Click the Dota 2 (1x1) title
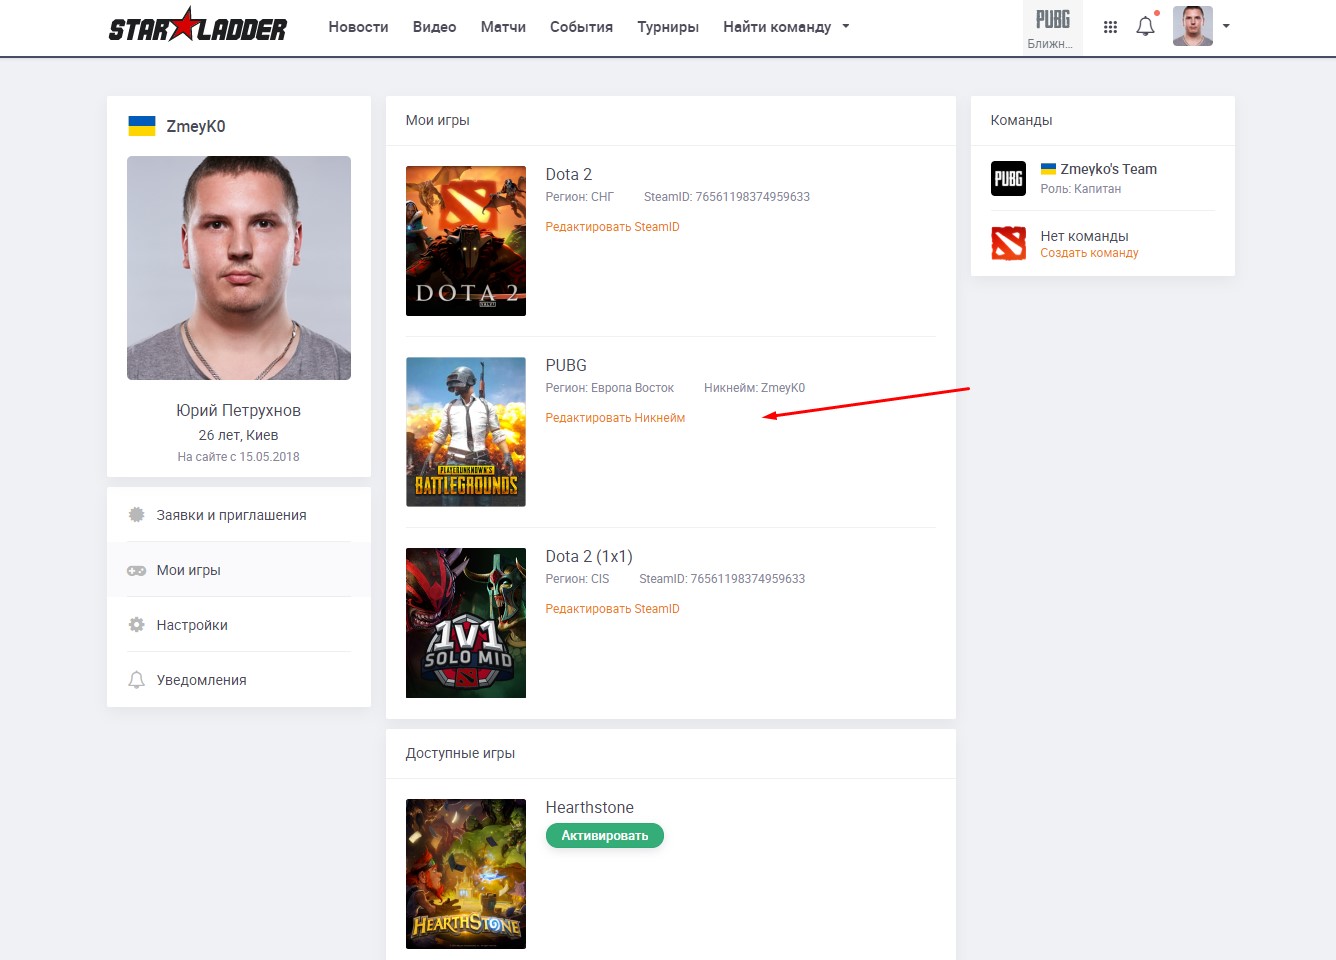 click(589, 556)
